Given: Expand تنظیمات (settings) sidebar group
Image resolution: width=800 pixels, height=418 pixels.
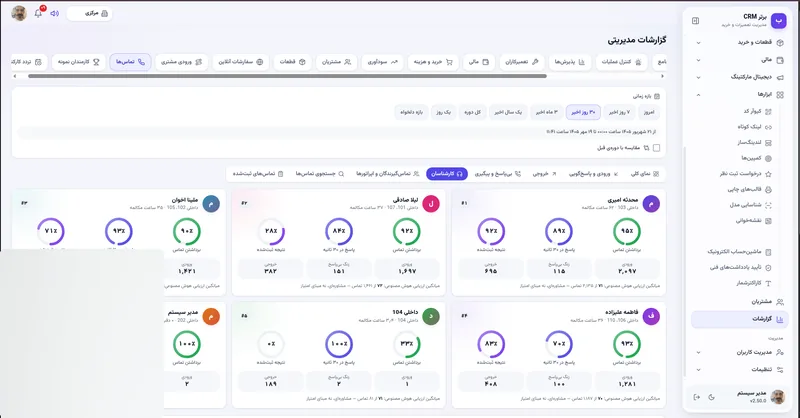Looking at the screenshot, I should click(x=739, y=370).
